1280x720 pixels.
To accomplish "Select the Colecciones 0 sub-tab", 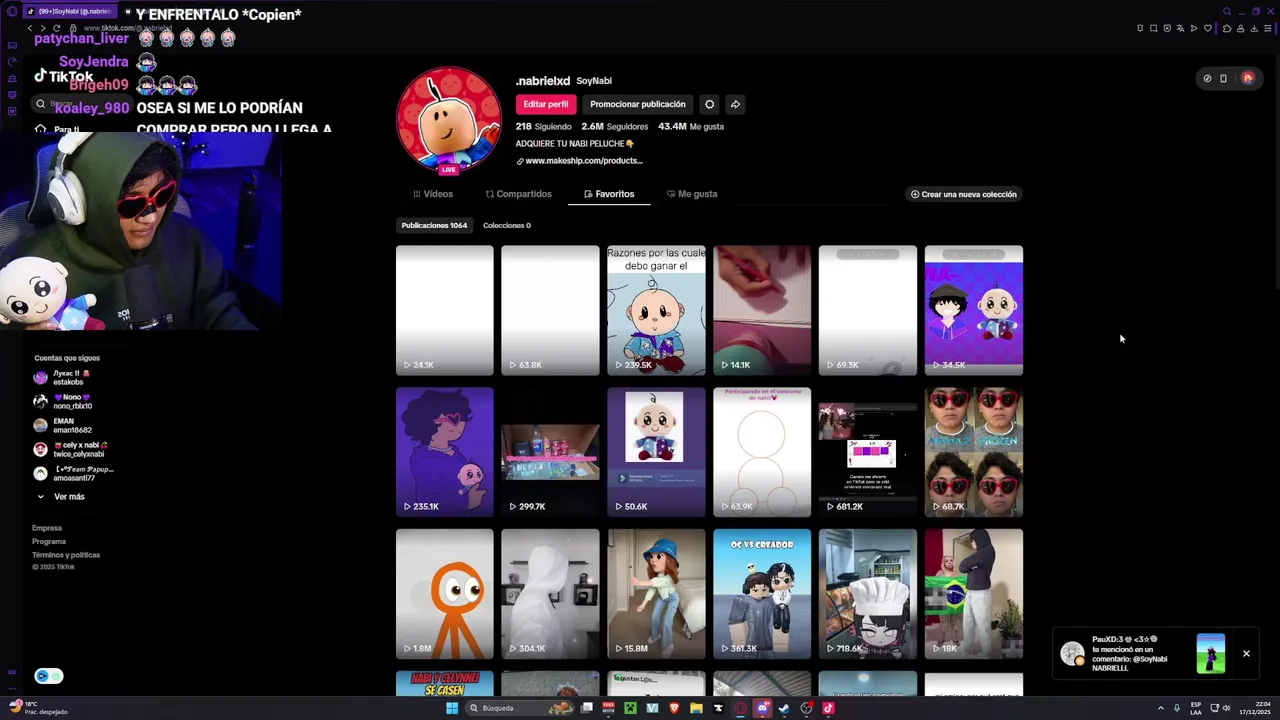I will tap(507, 225).
